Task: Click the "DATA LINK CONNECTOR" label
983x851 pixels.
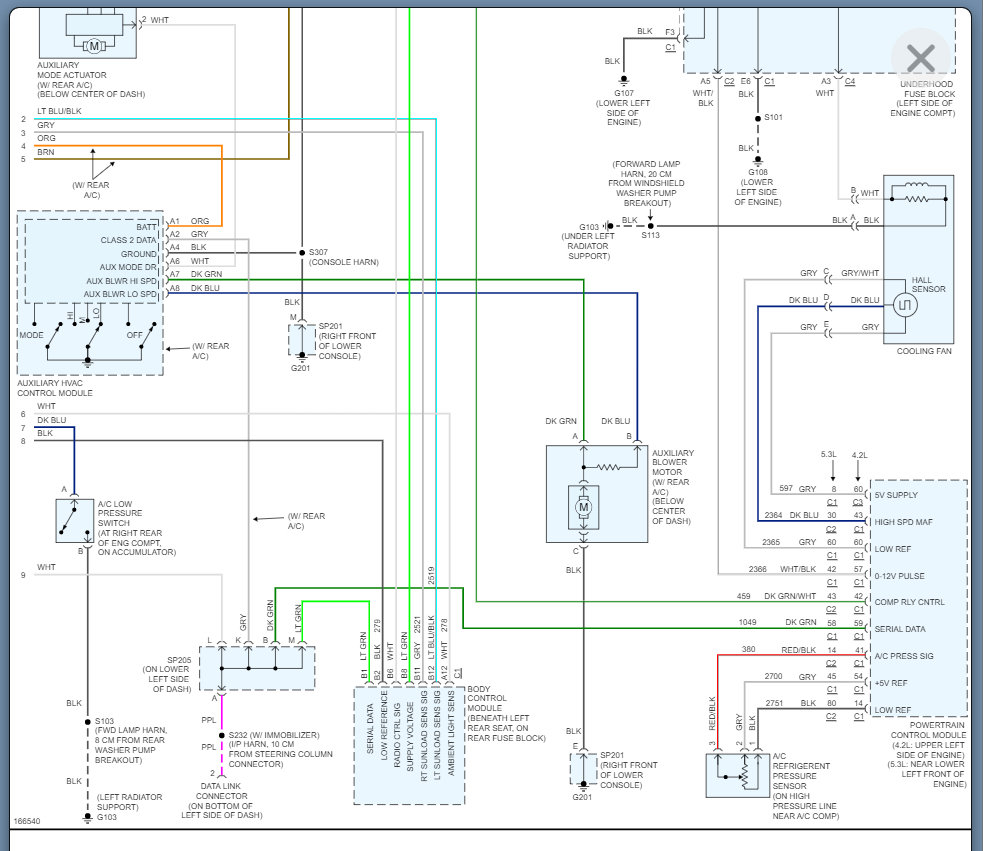Action: 221,791
